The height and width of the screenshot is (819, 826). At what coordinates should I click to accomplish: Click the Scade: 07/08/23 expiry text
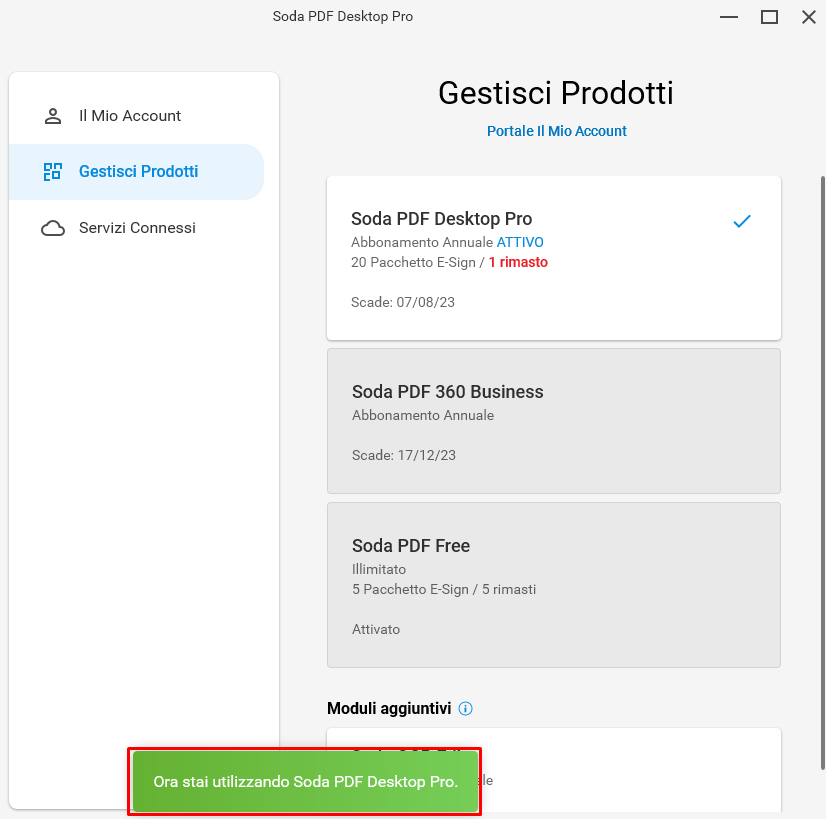point(402,302)
